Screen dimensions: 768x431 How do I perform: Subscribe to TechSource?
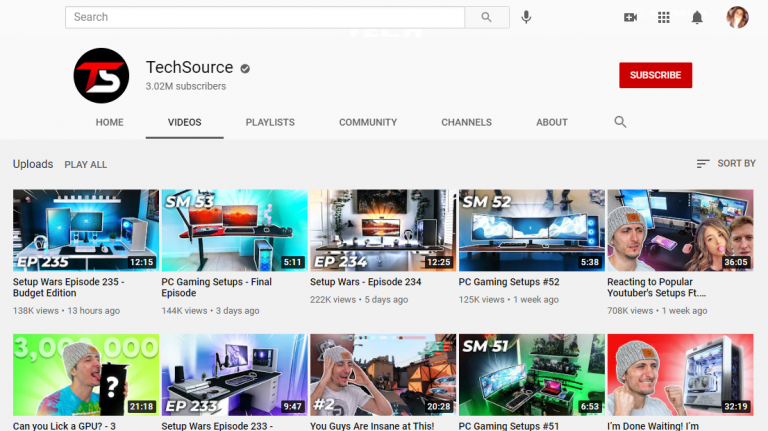tap(655, 75)
